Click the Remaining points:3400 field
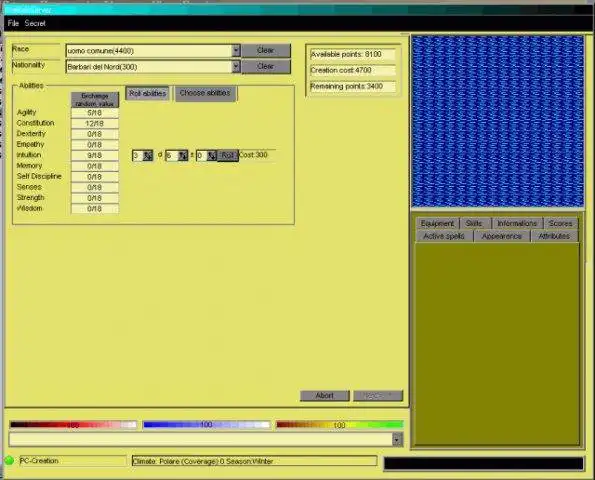Image resolution: width=595 pixels, height=480 pixels. [353, 87]
